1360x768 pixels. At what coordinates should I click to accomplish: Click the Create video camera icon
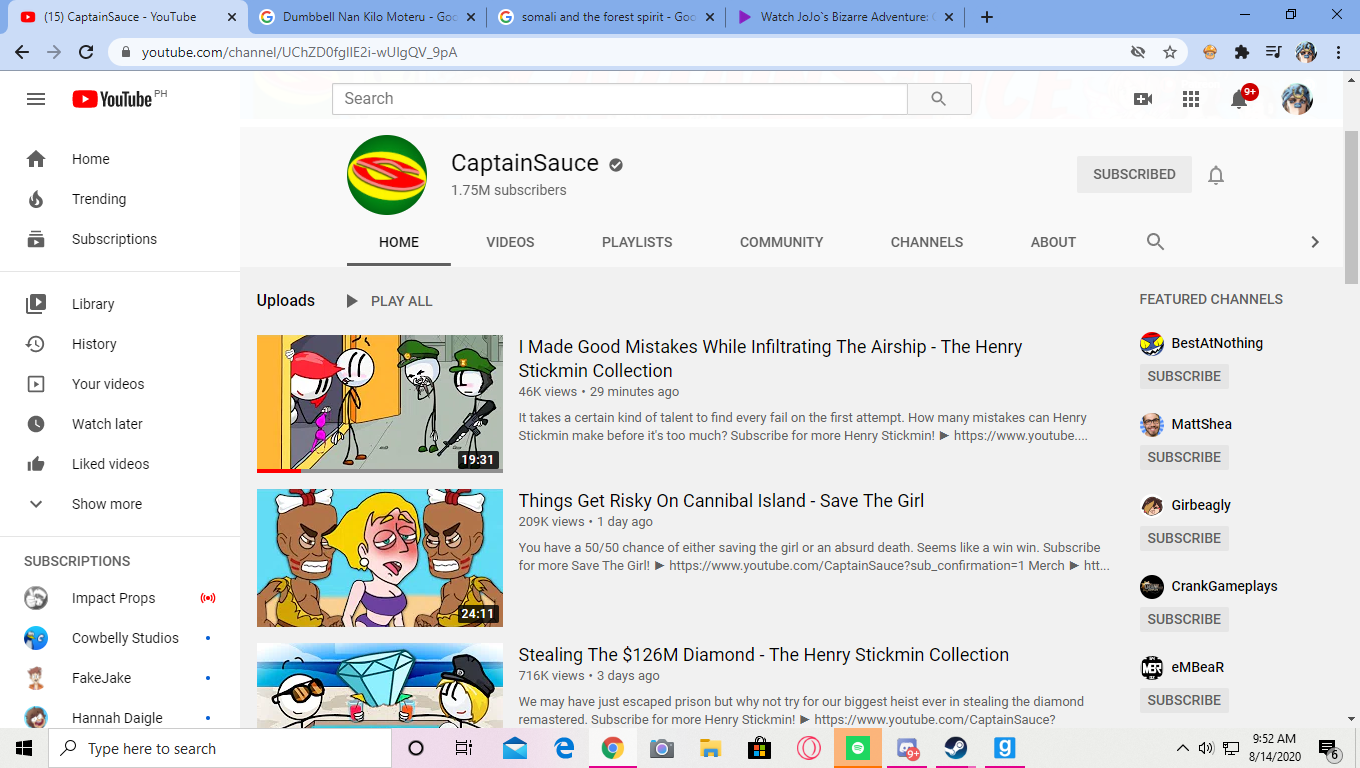1143,99
